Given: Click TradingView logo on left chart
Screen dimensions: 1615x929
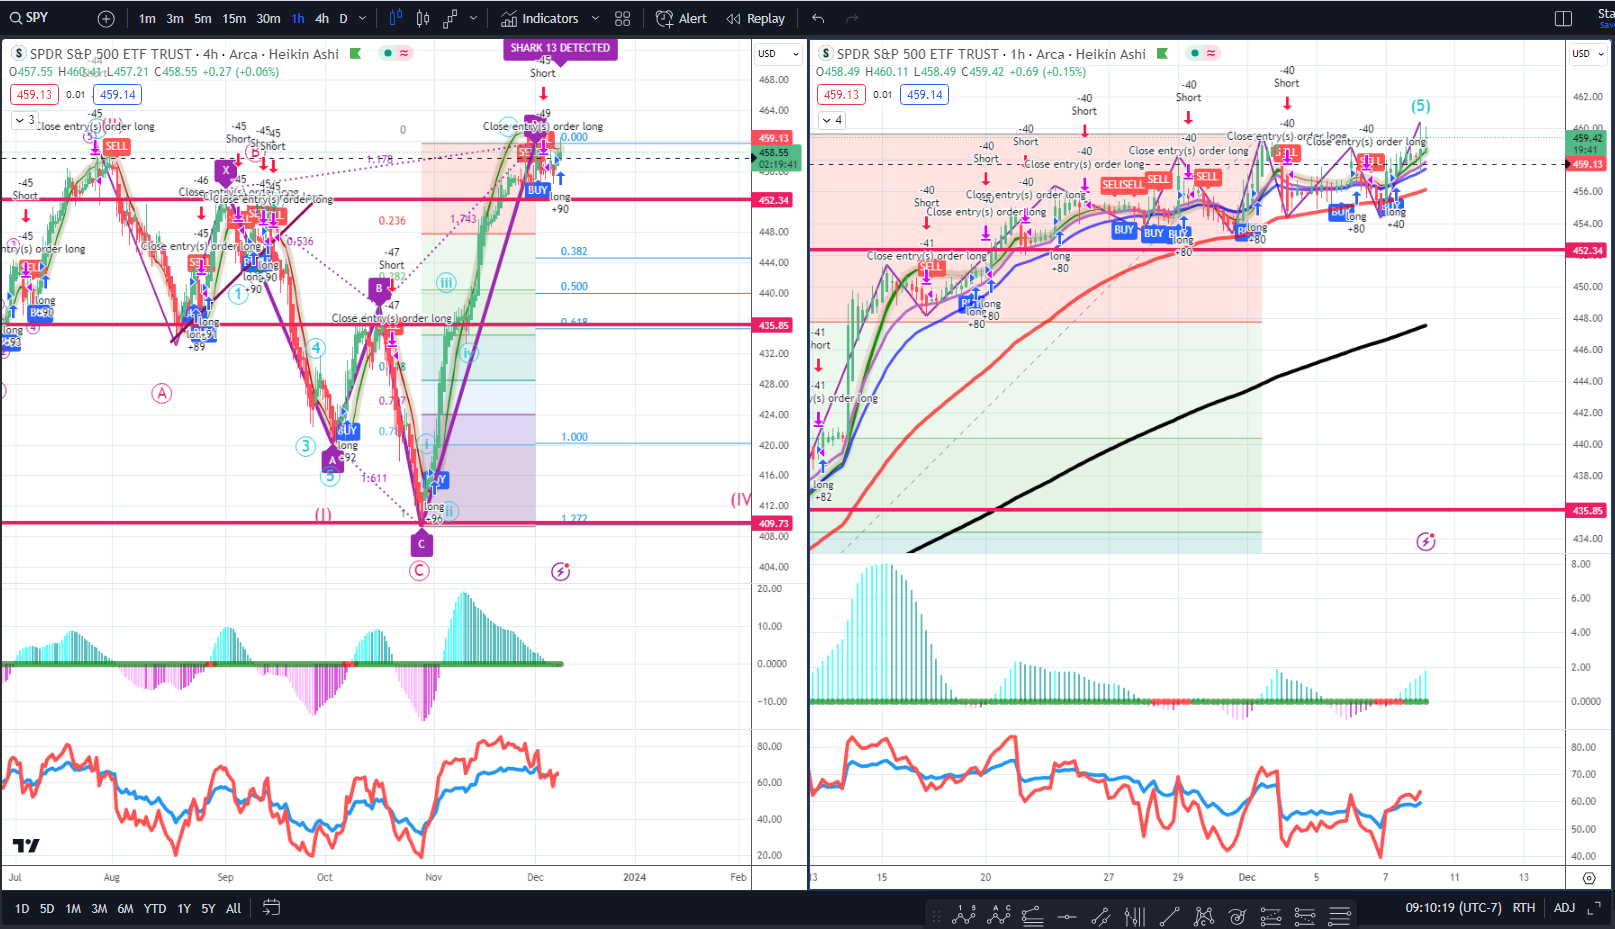Looking at the screenshot, I should click(x=26, y=845).
